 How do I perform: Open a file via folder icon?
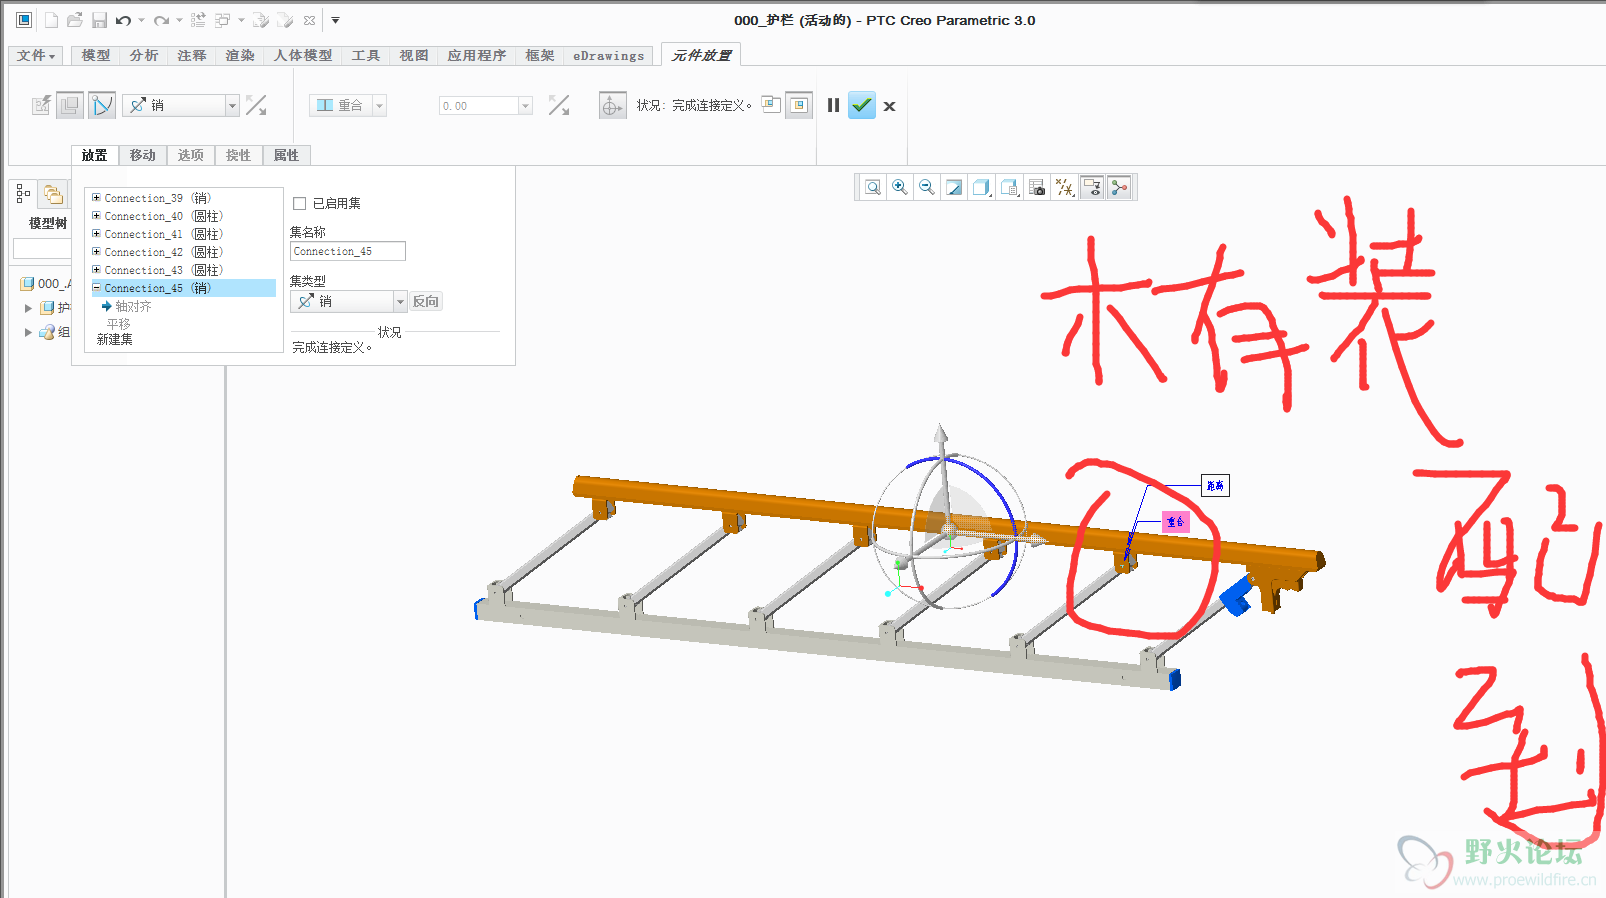pos(75,20)
